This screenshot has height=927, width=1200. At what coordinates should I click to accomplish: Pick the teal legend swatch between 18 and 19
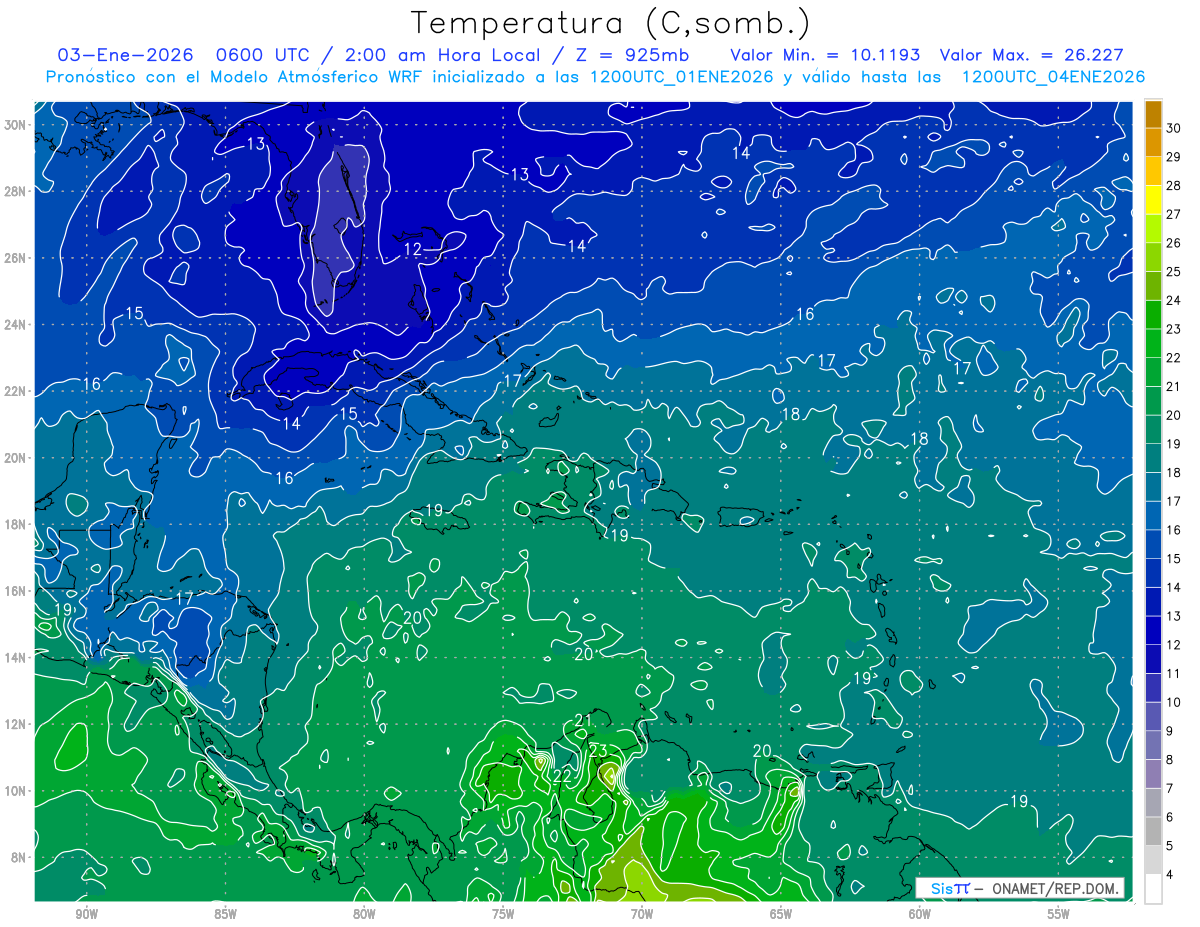1153,459
